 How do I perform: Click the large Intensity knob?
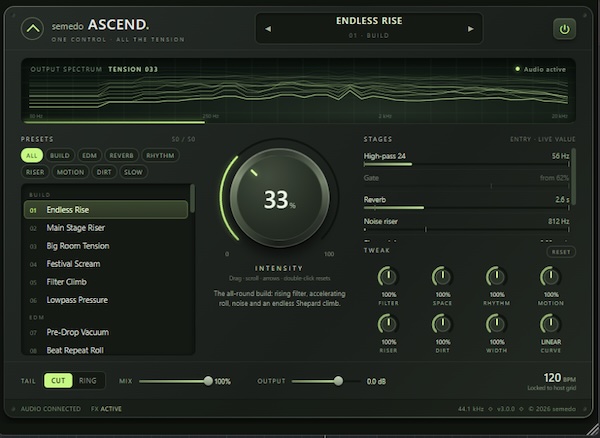pyautogui.click(x=279, y=198)
